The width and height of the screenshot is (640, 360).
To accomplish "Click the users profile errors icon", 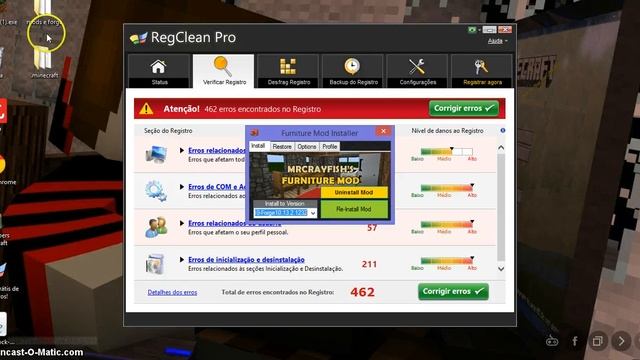I will [x=156, y=227].
